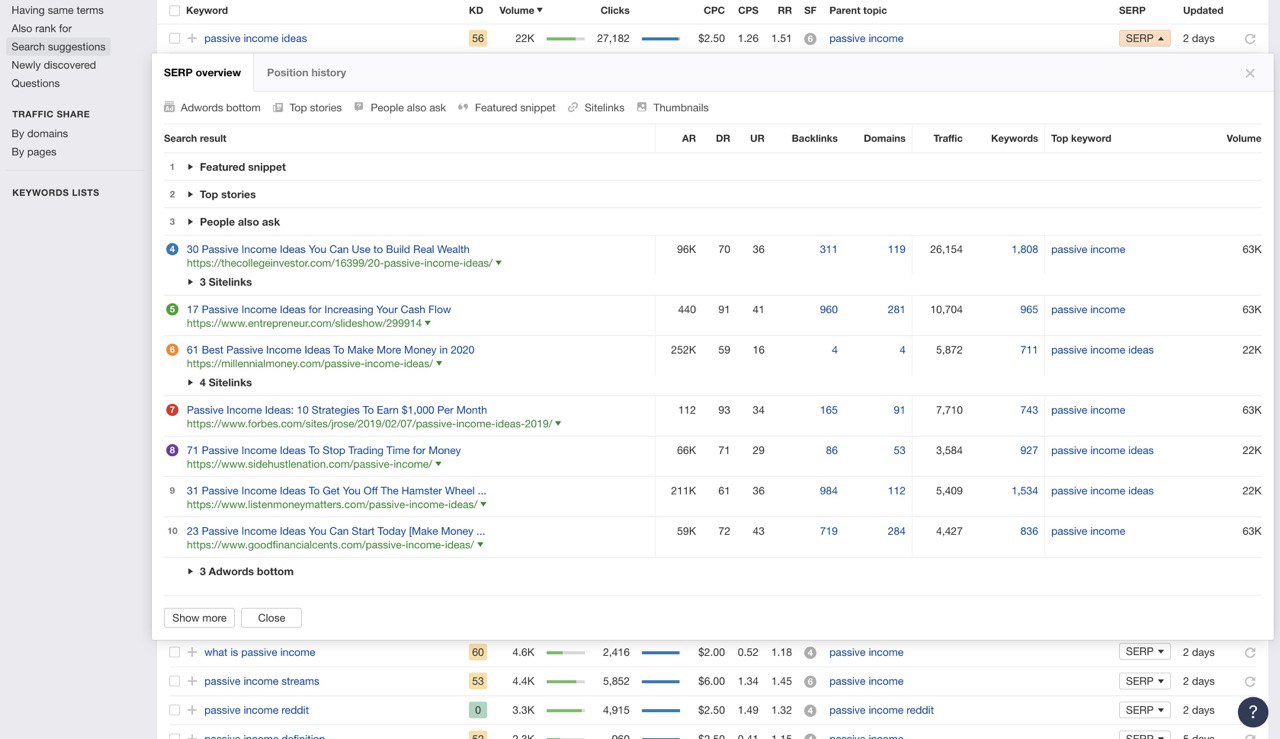
Task: Click the plus icon beside passive income reddit
Action: coord(192,710)
